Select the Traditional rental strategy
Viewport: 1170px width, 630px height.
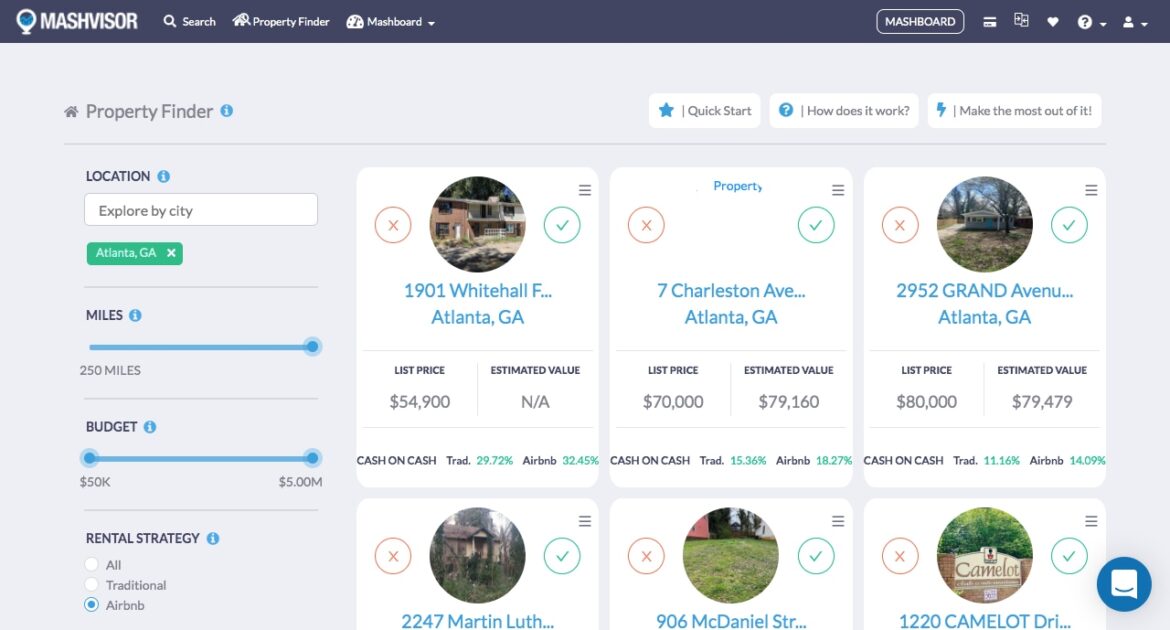coord(91,585)
